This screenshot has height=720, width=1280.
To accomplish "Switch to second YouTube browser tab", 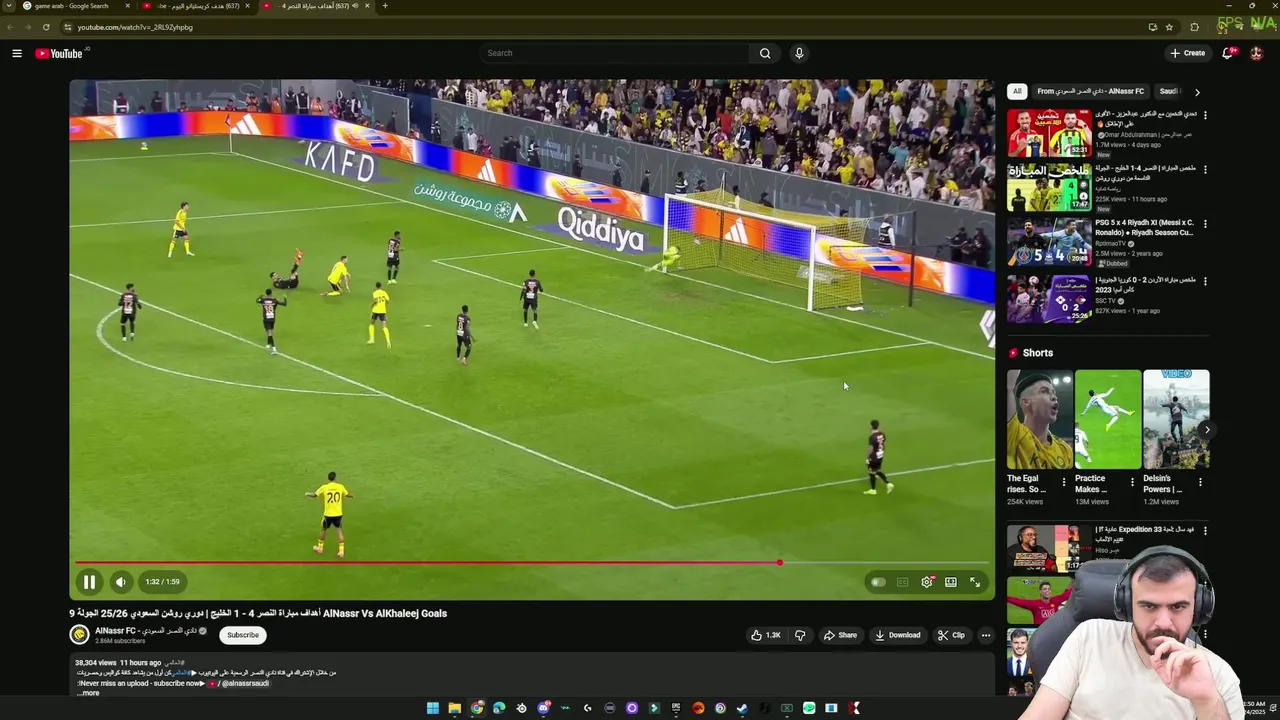I will (x=195, y=6).
